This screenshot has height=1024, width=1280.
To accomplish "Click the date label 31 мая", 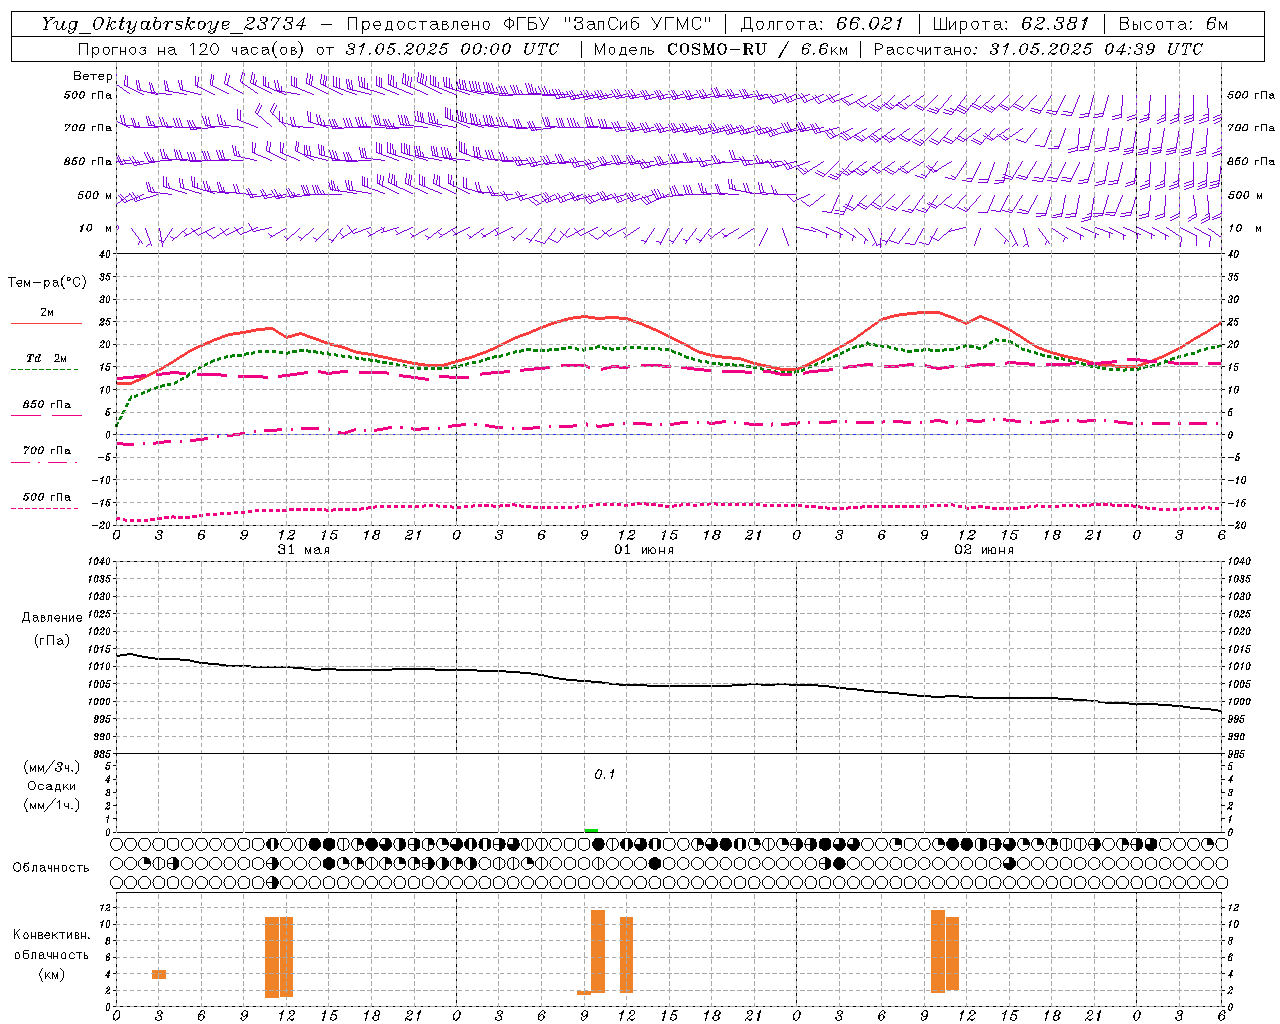I will [x=303, y=550].
